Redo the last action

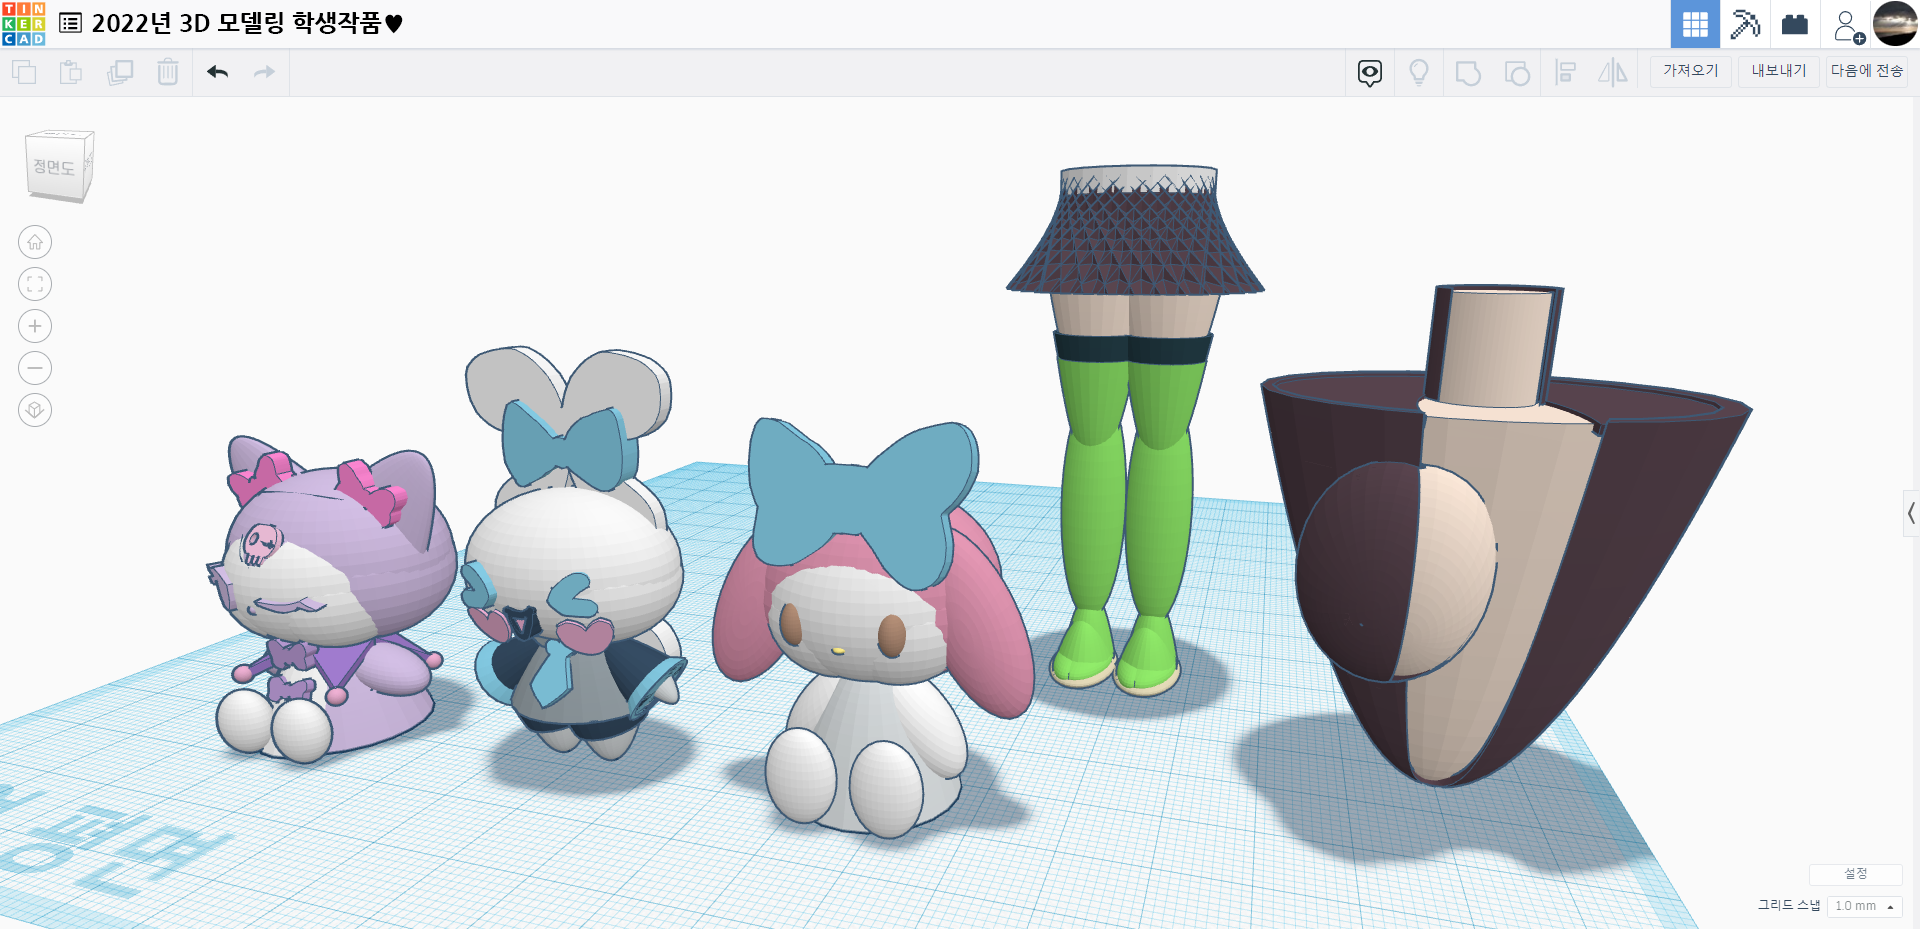click(x=264, y=72)
